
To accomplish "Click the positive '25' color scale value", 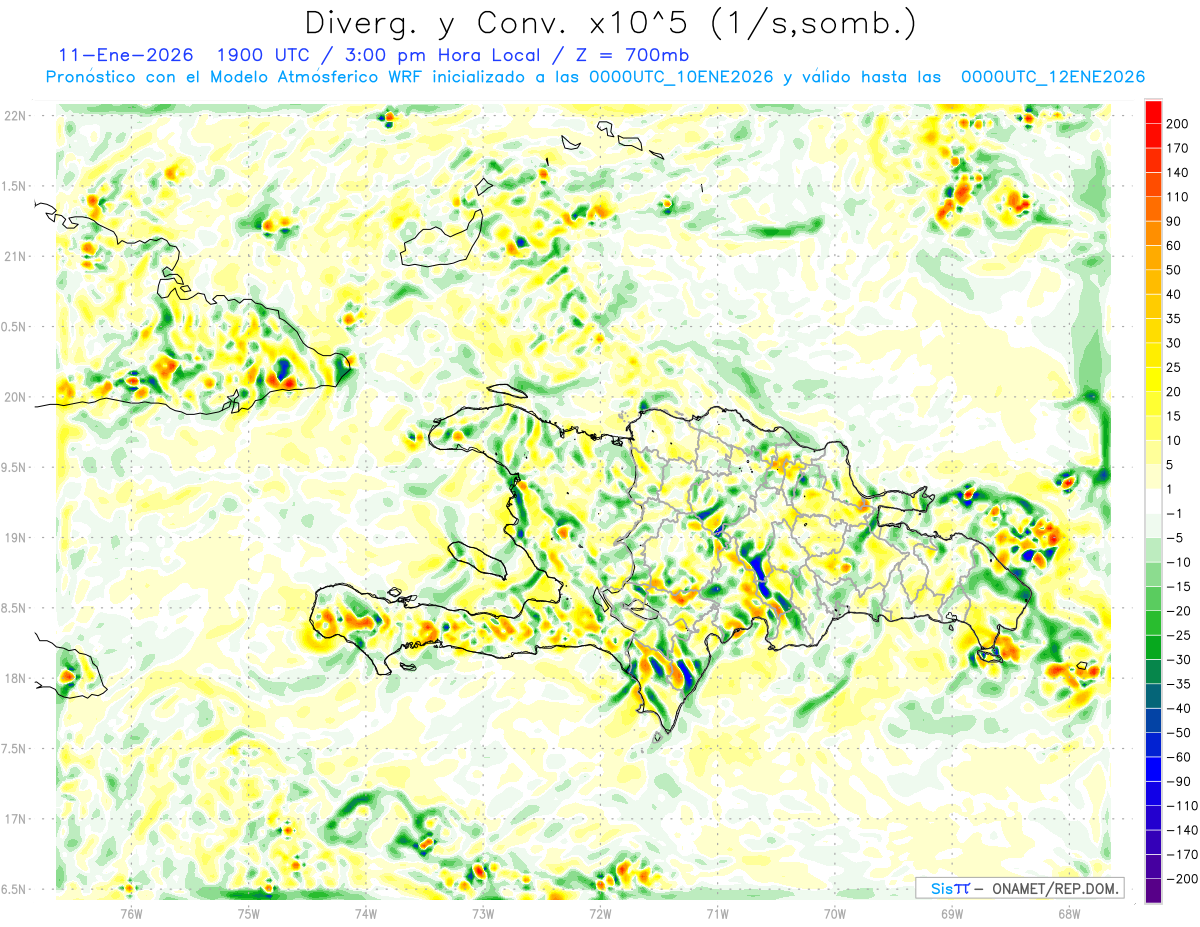I will [x=1175, y=367].
